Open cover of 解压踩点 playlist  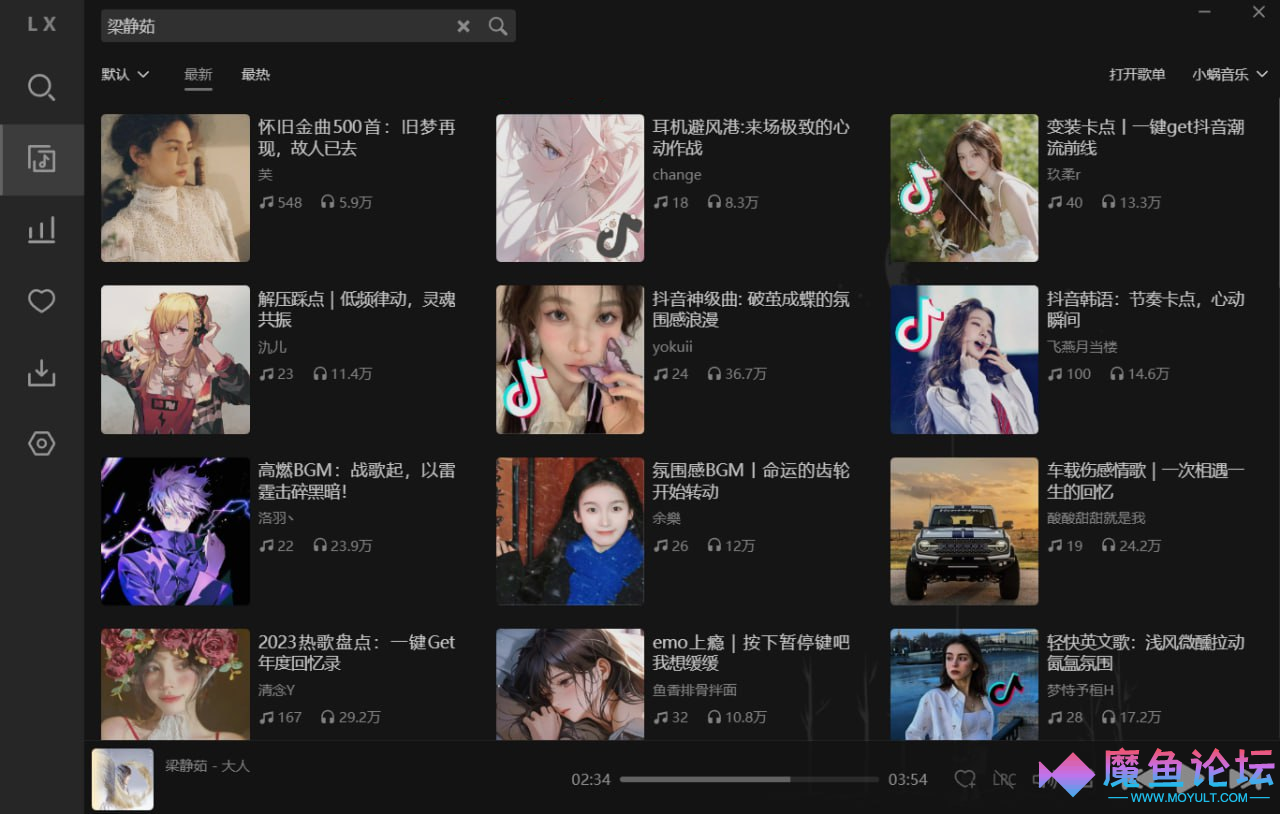coord(175,360)
